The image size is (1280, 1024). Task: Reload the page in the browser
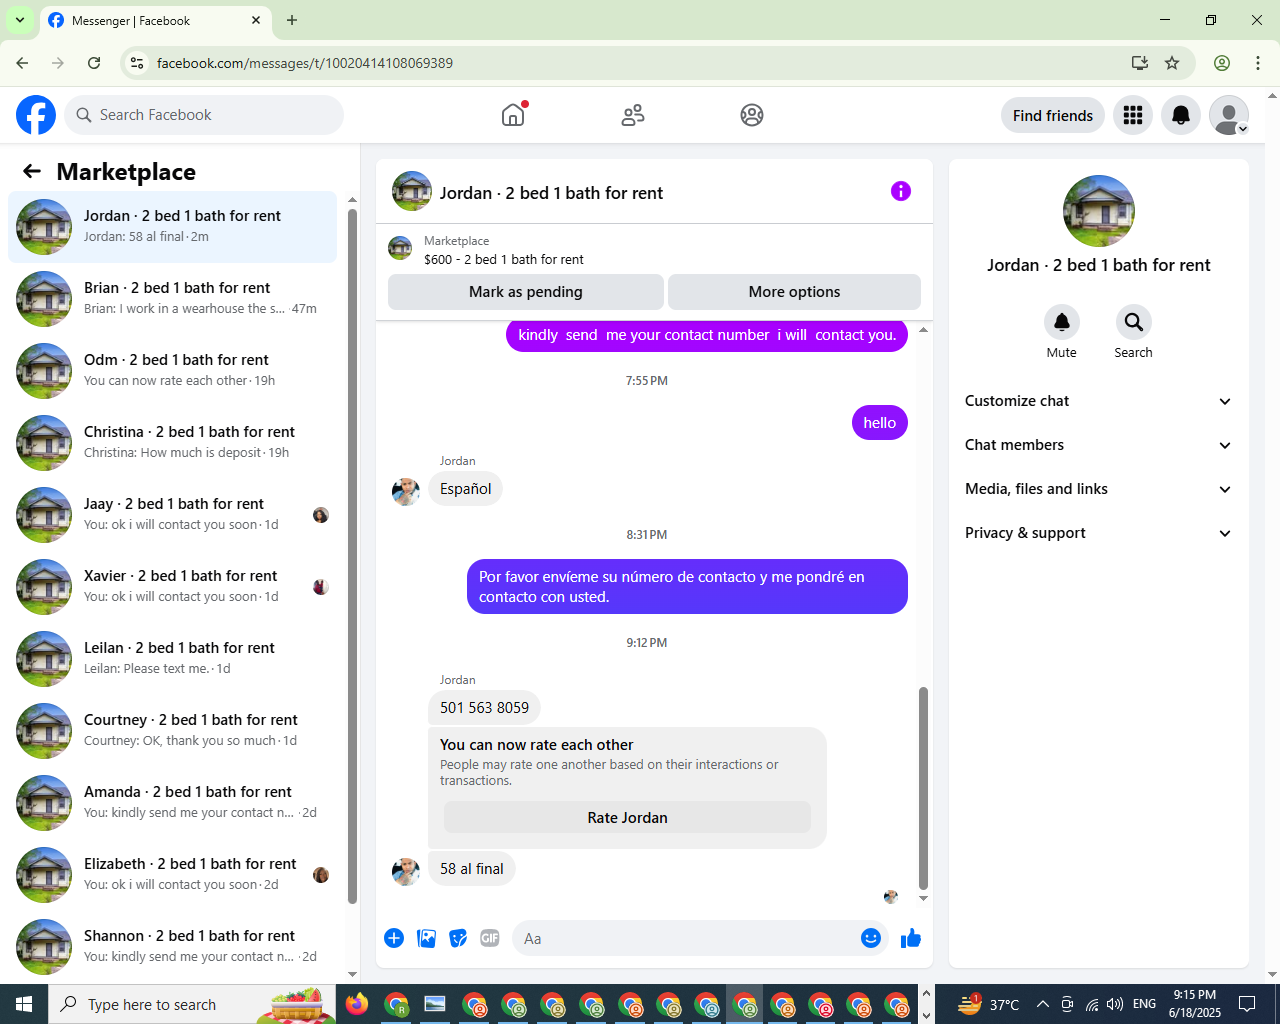click(x=94, y=63)
